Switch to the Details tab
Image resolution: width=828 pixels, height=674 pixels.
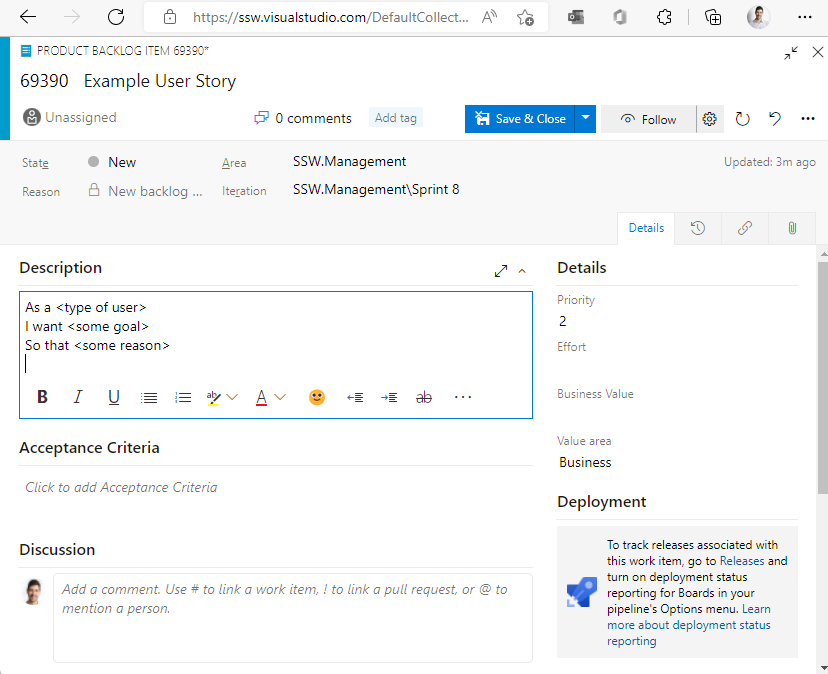pyautogui.click(x=646, y=228)
